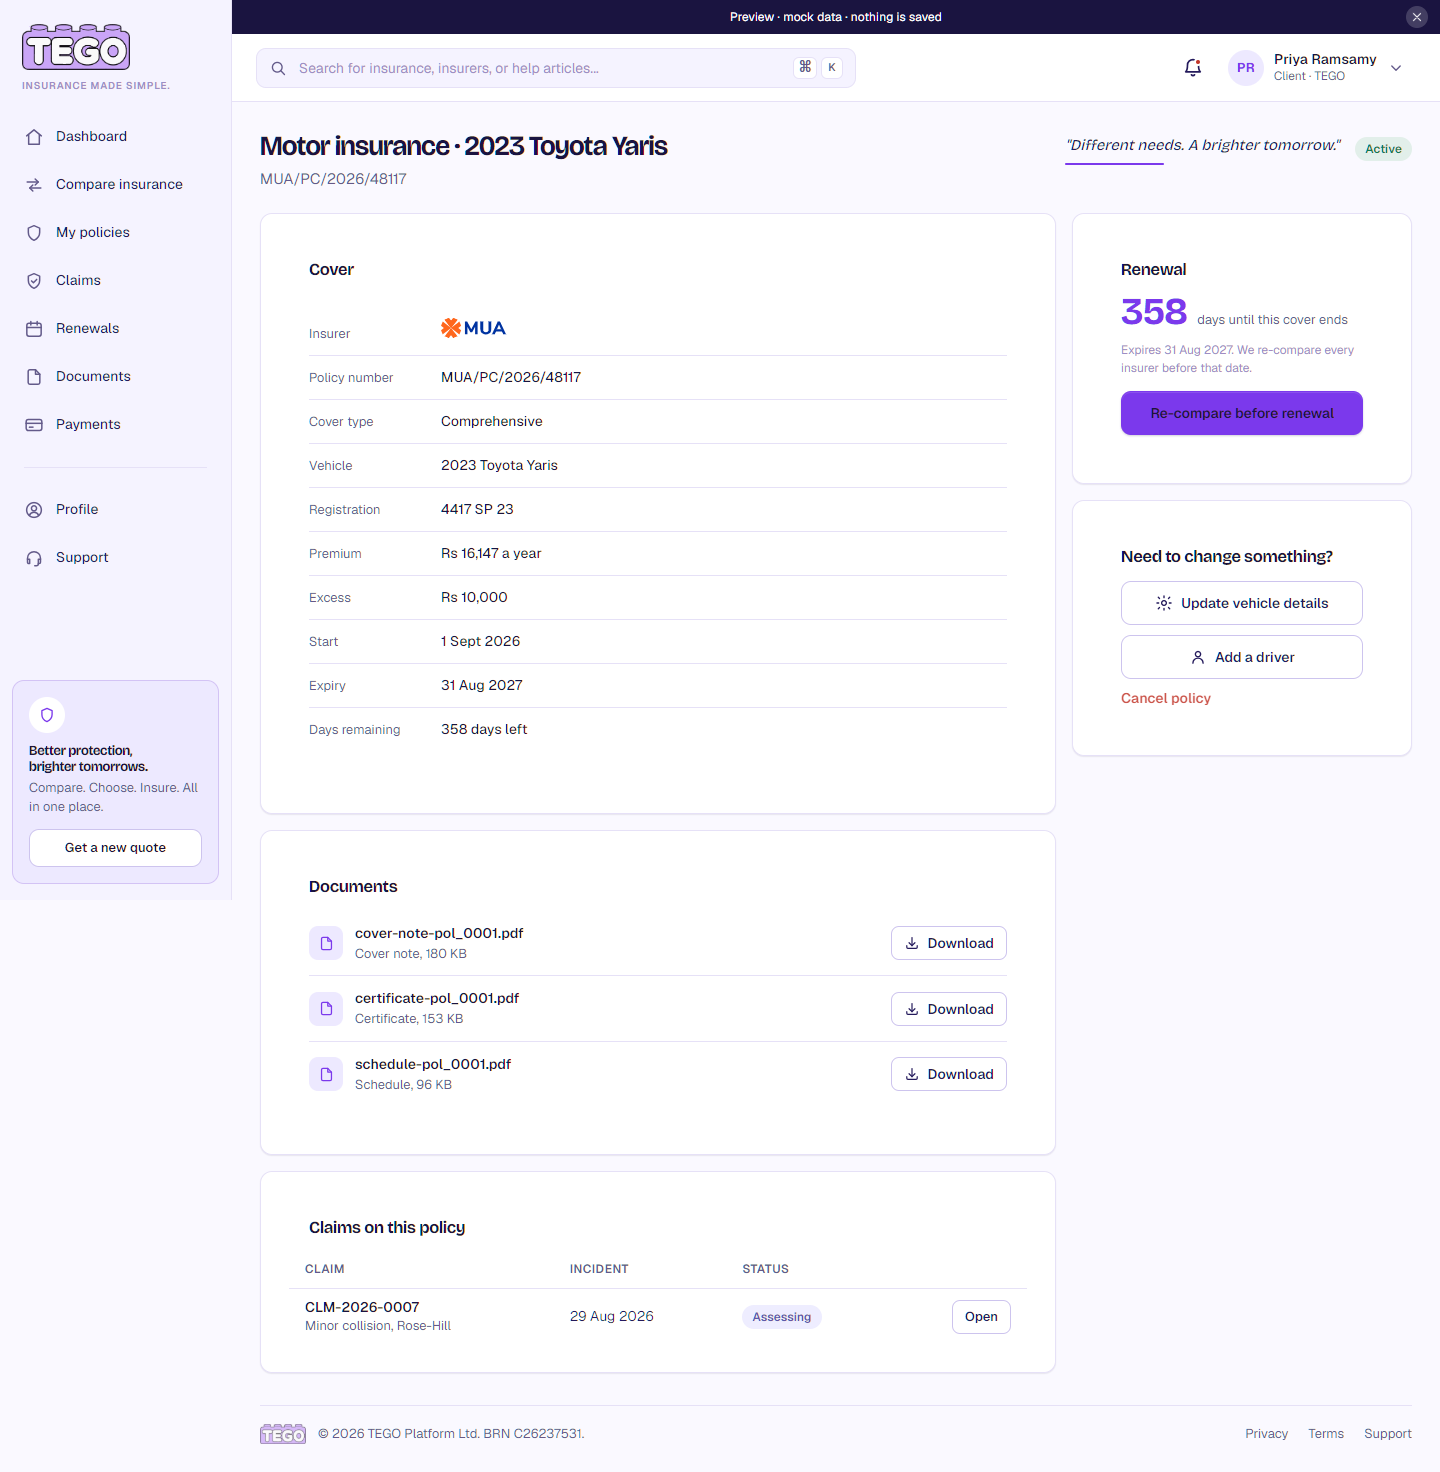1440x1472 pixels.
Task: Click the Active status badge
Action: click(x=1383, y=149)
